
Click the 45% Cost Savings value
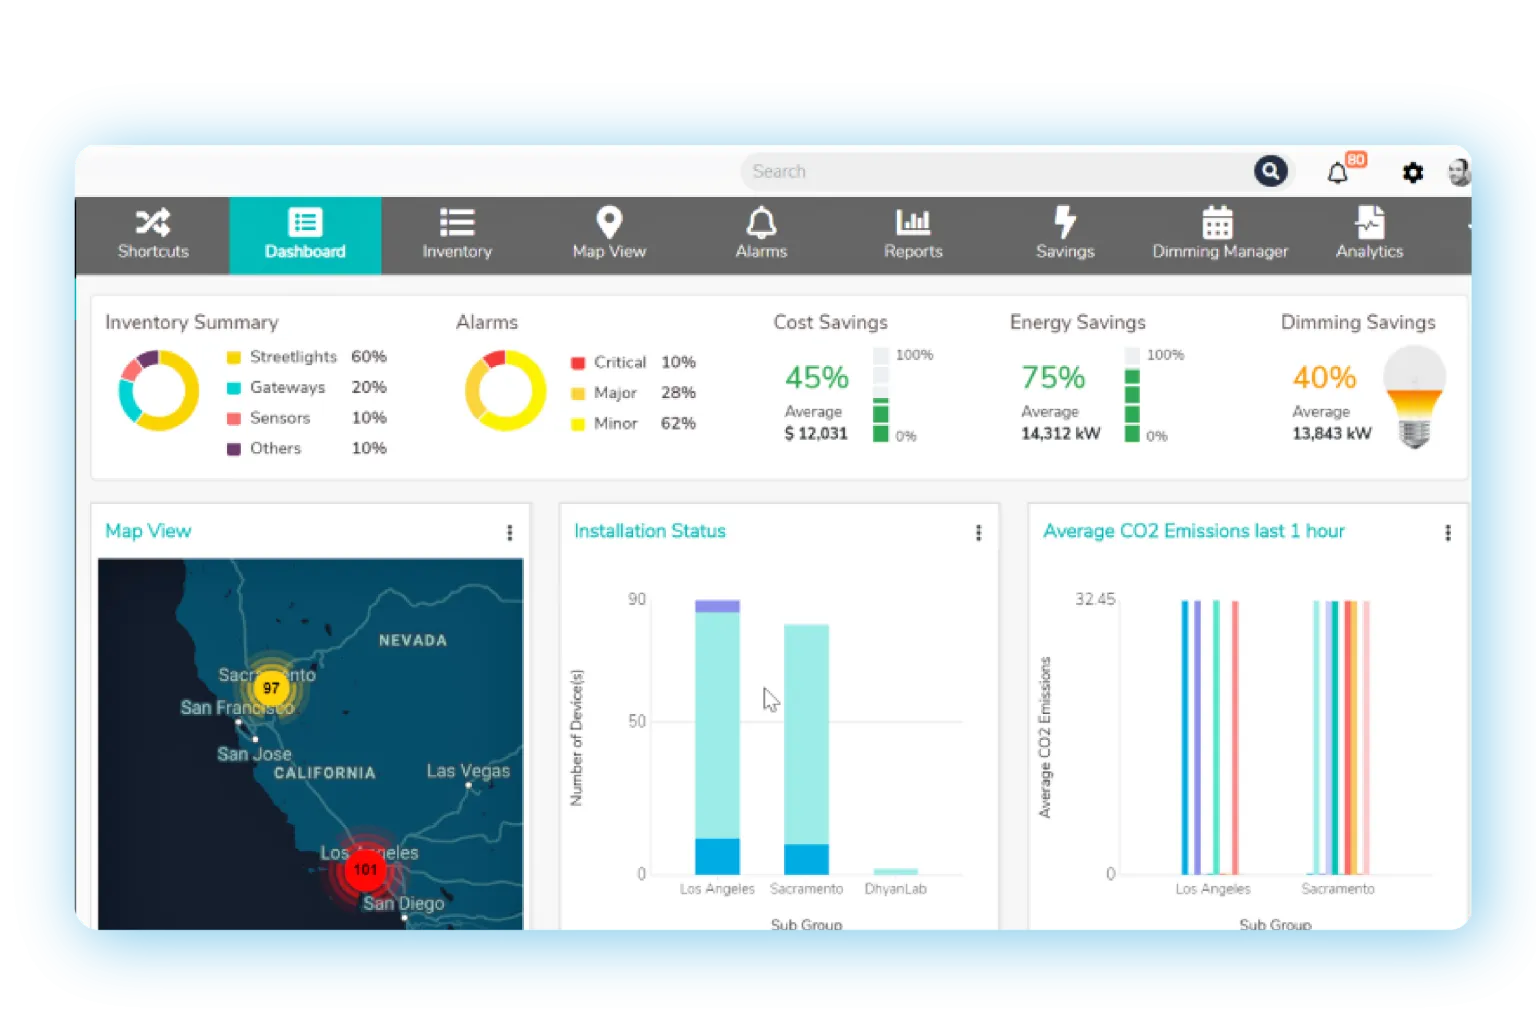(x=817, y=378)
